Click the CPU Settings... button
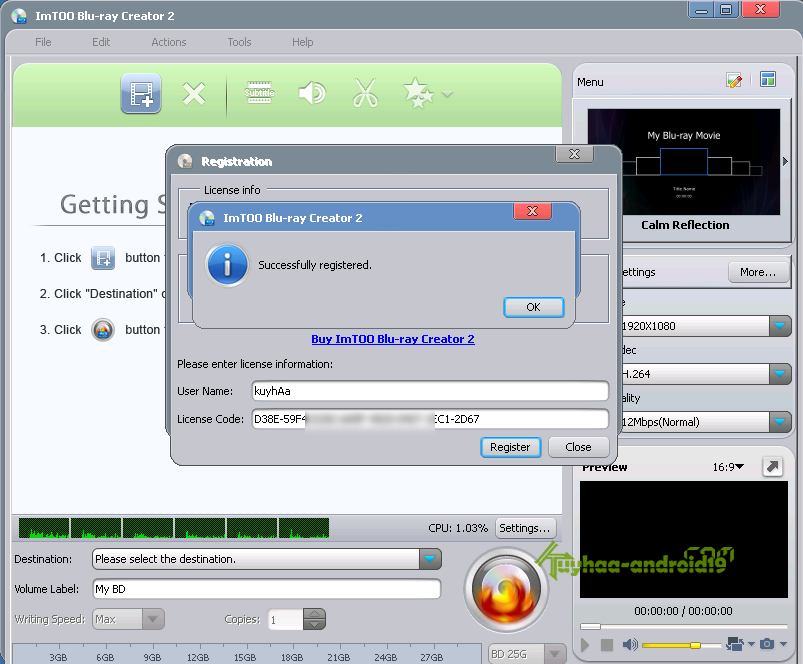This screenshot has height=664, width=803. click(525, 528)
